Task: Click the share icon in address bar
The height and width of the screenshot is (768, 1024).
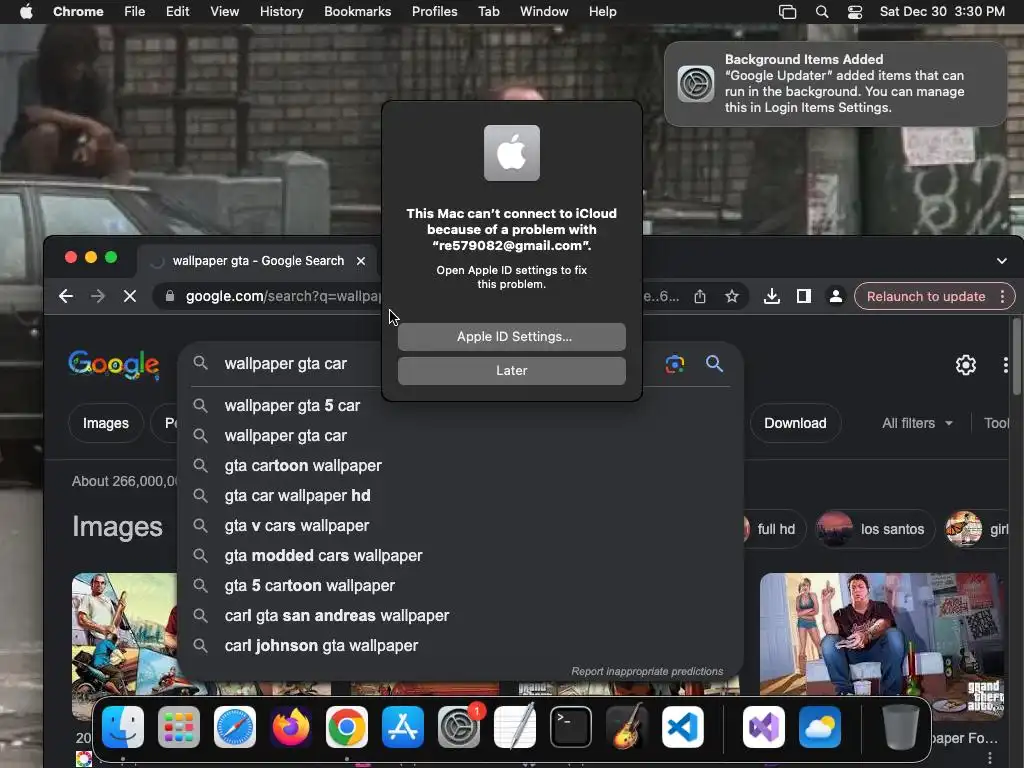Action: pos(700,296)
